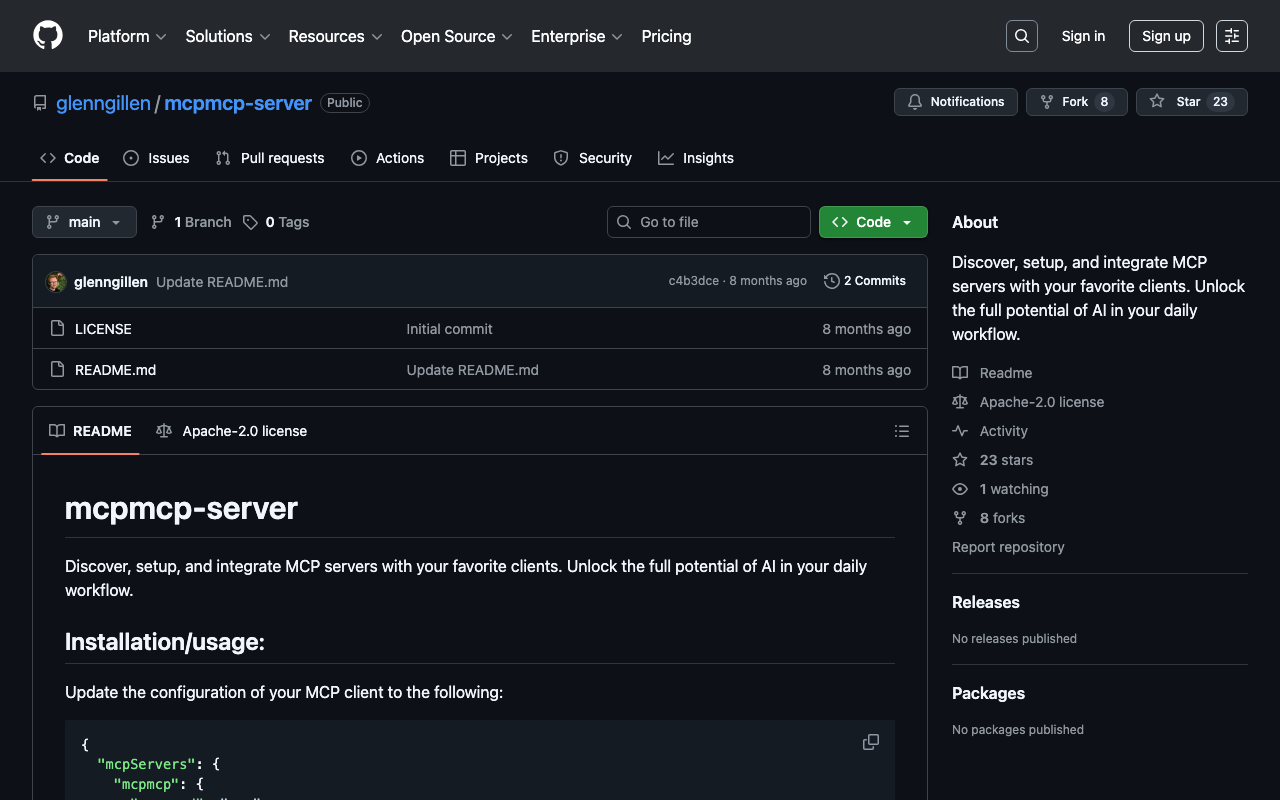Switch to Apache-2.0 license tab
This screenshot has height=800, width=1280.
tap(232, 431)
